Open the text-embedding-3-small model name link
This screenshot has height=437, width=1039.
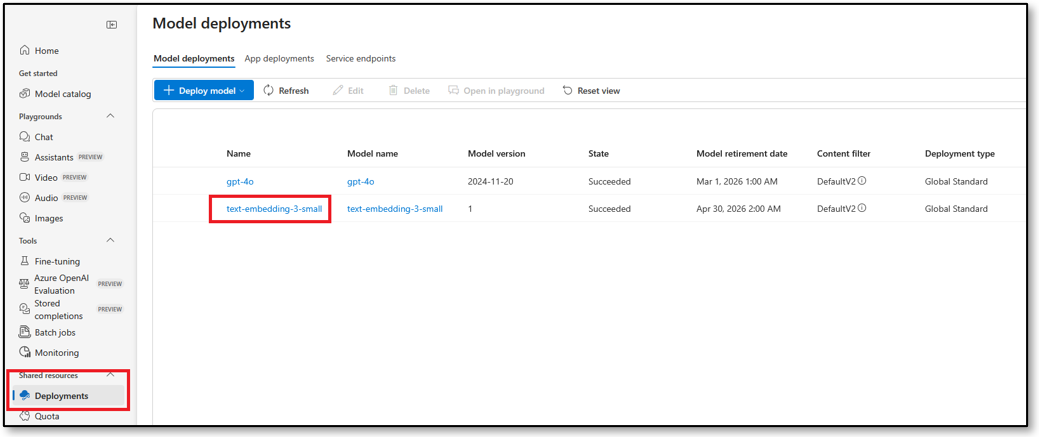[x=395, y=208]
